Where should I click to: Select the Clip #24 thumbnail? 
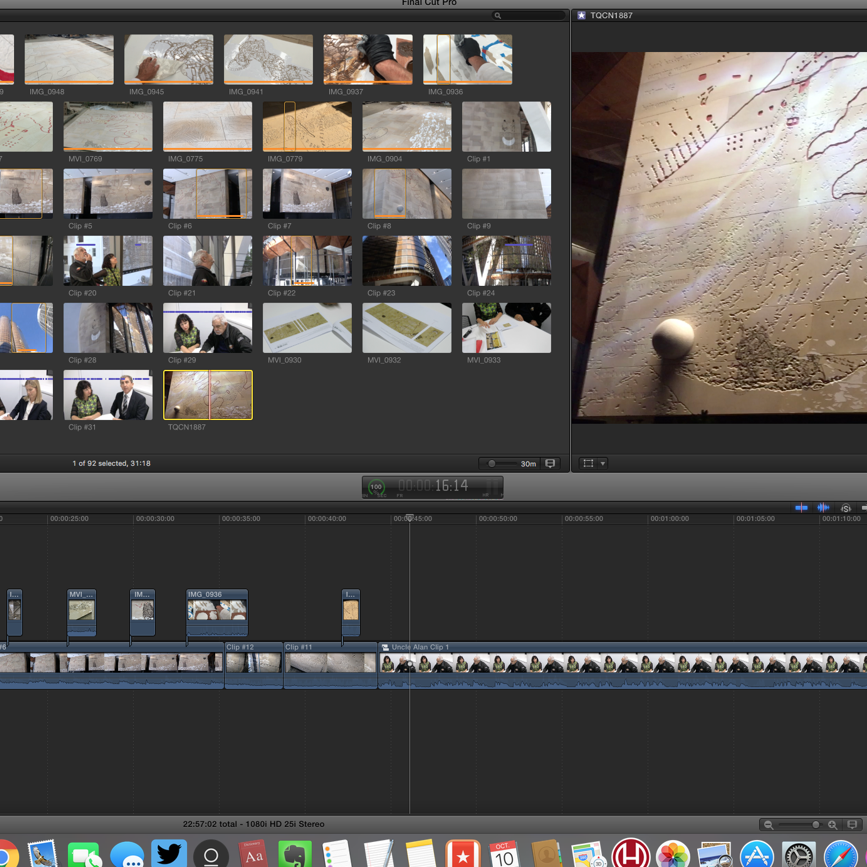point(506,260)
